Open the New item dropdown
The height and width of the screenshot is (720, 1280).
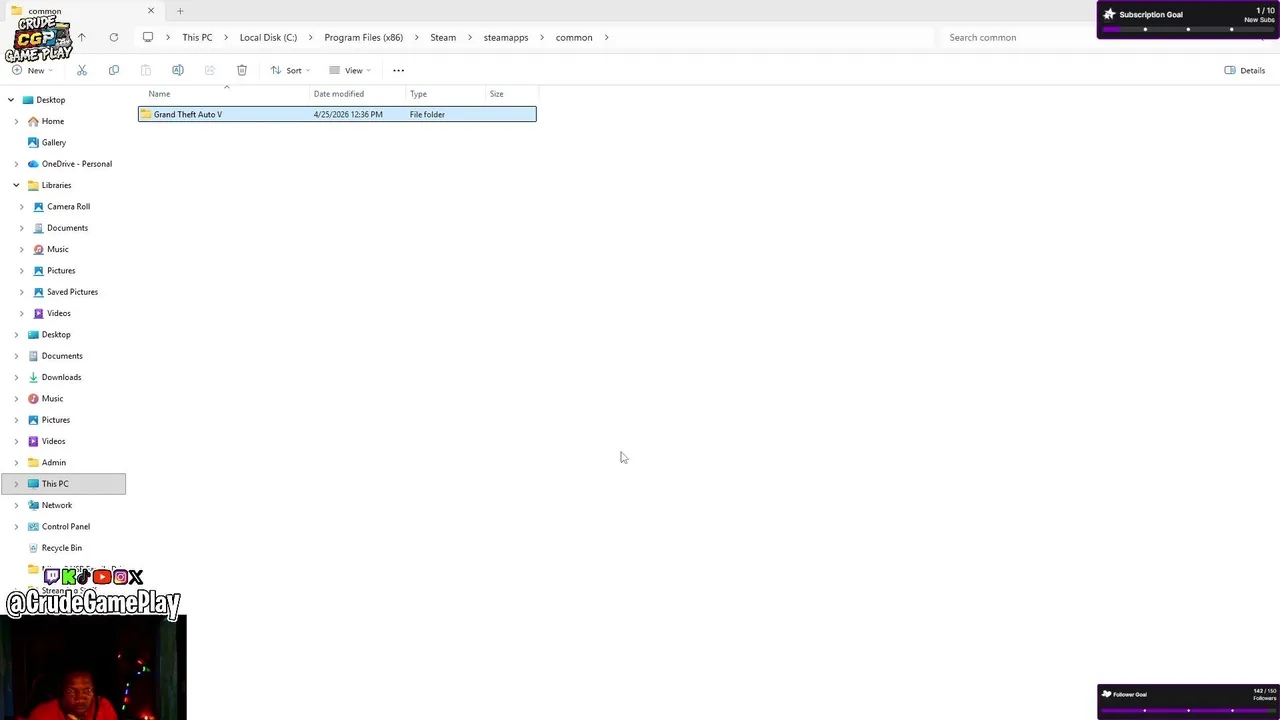click(x=32, y=70)
